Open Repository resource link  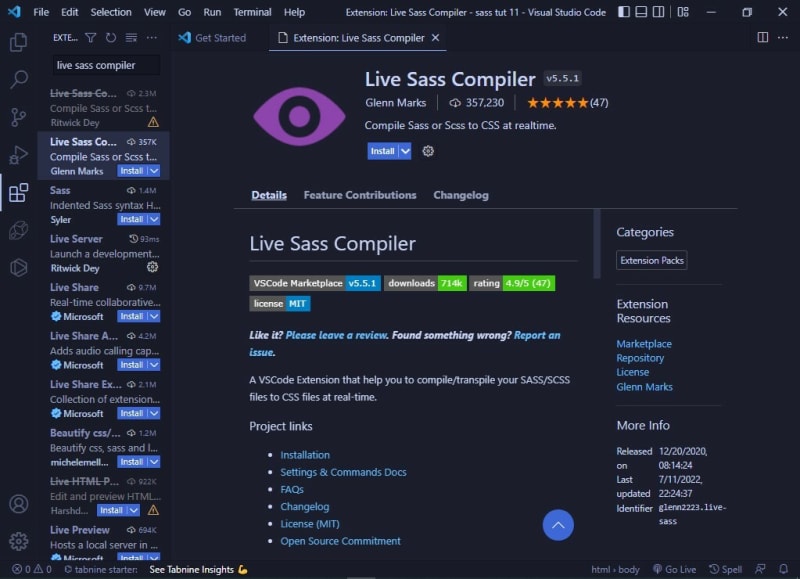tap(640, 358)
